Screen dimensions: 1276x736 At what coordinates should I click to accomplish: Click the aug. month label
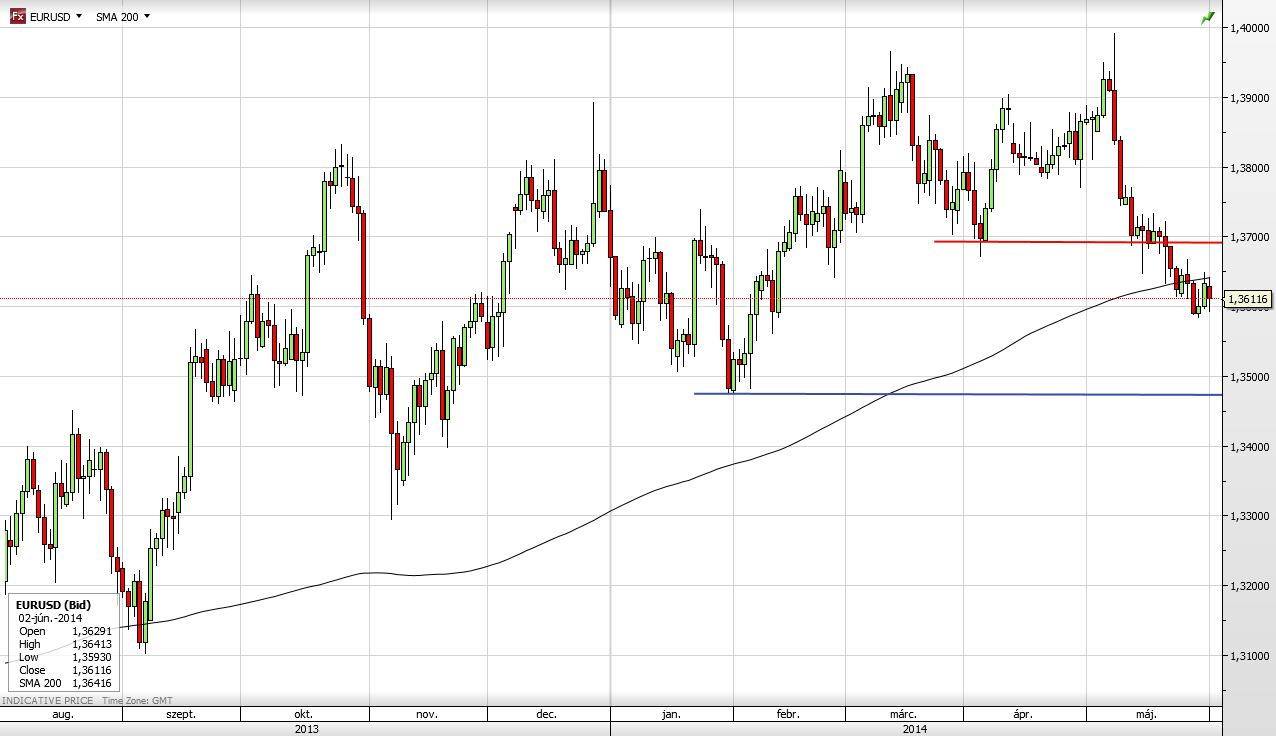[62, 715]
